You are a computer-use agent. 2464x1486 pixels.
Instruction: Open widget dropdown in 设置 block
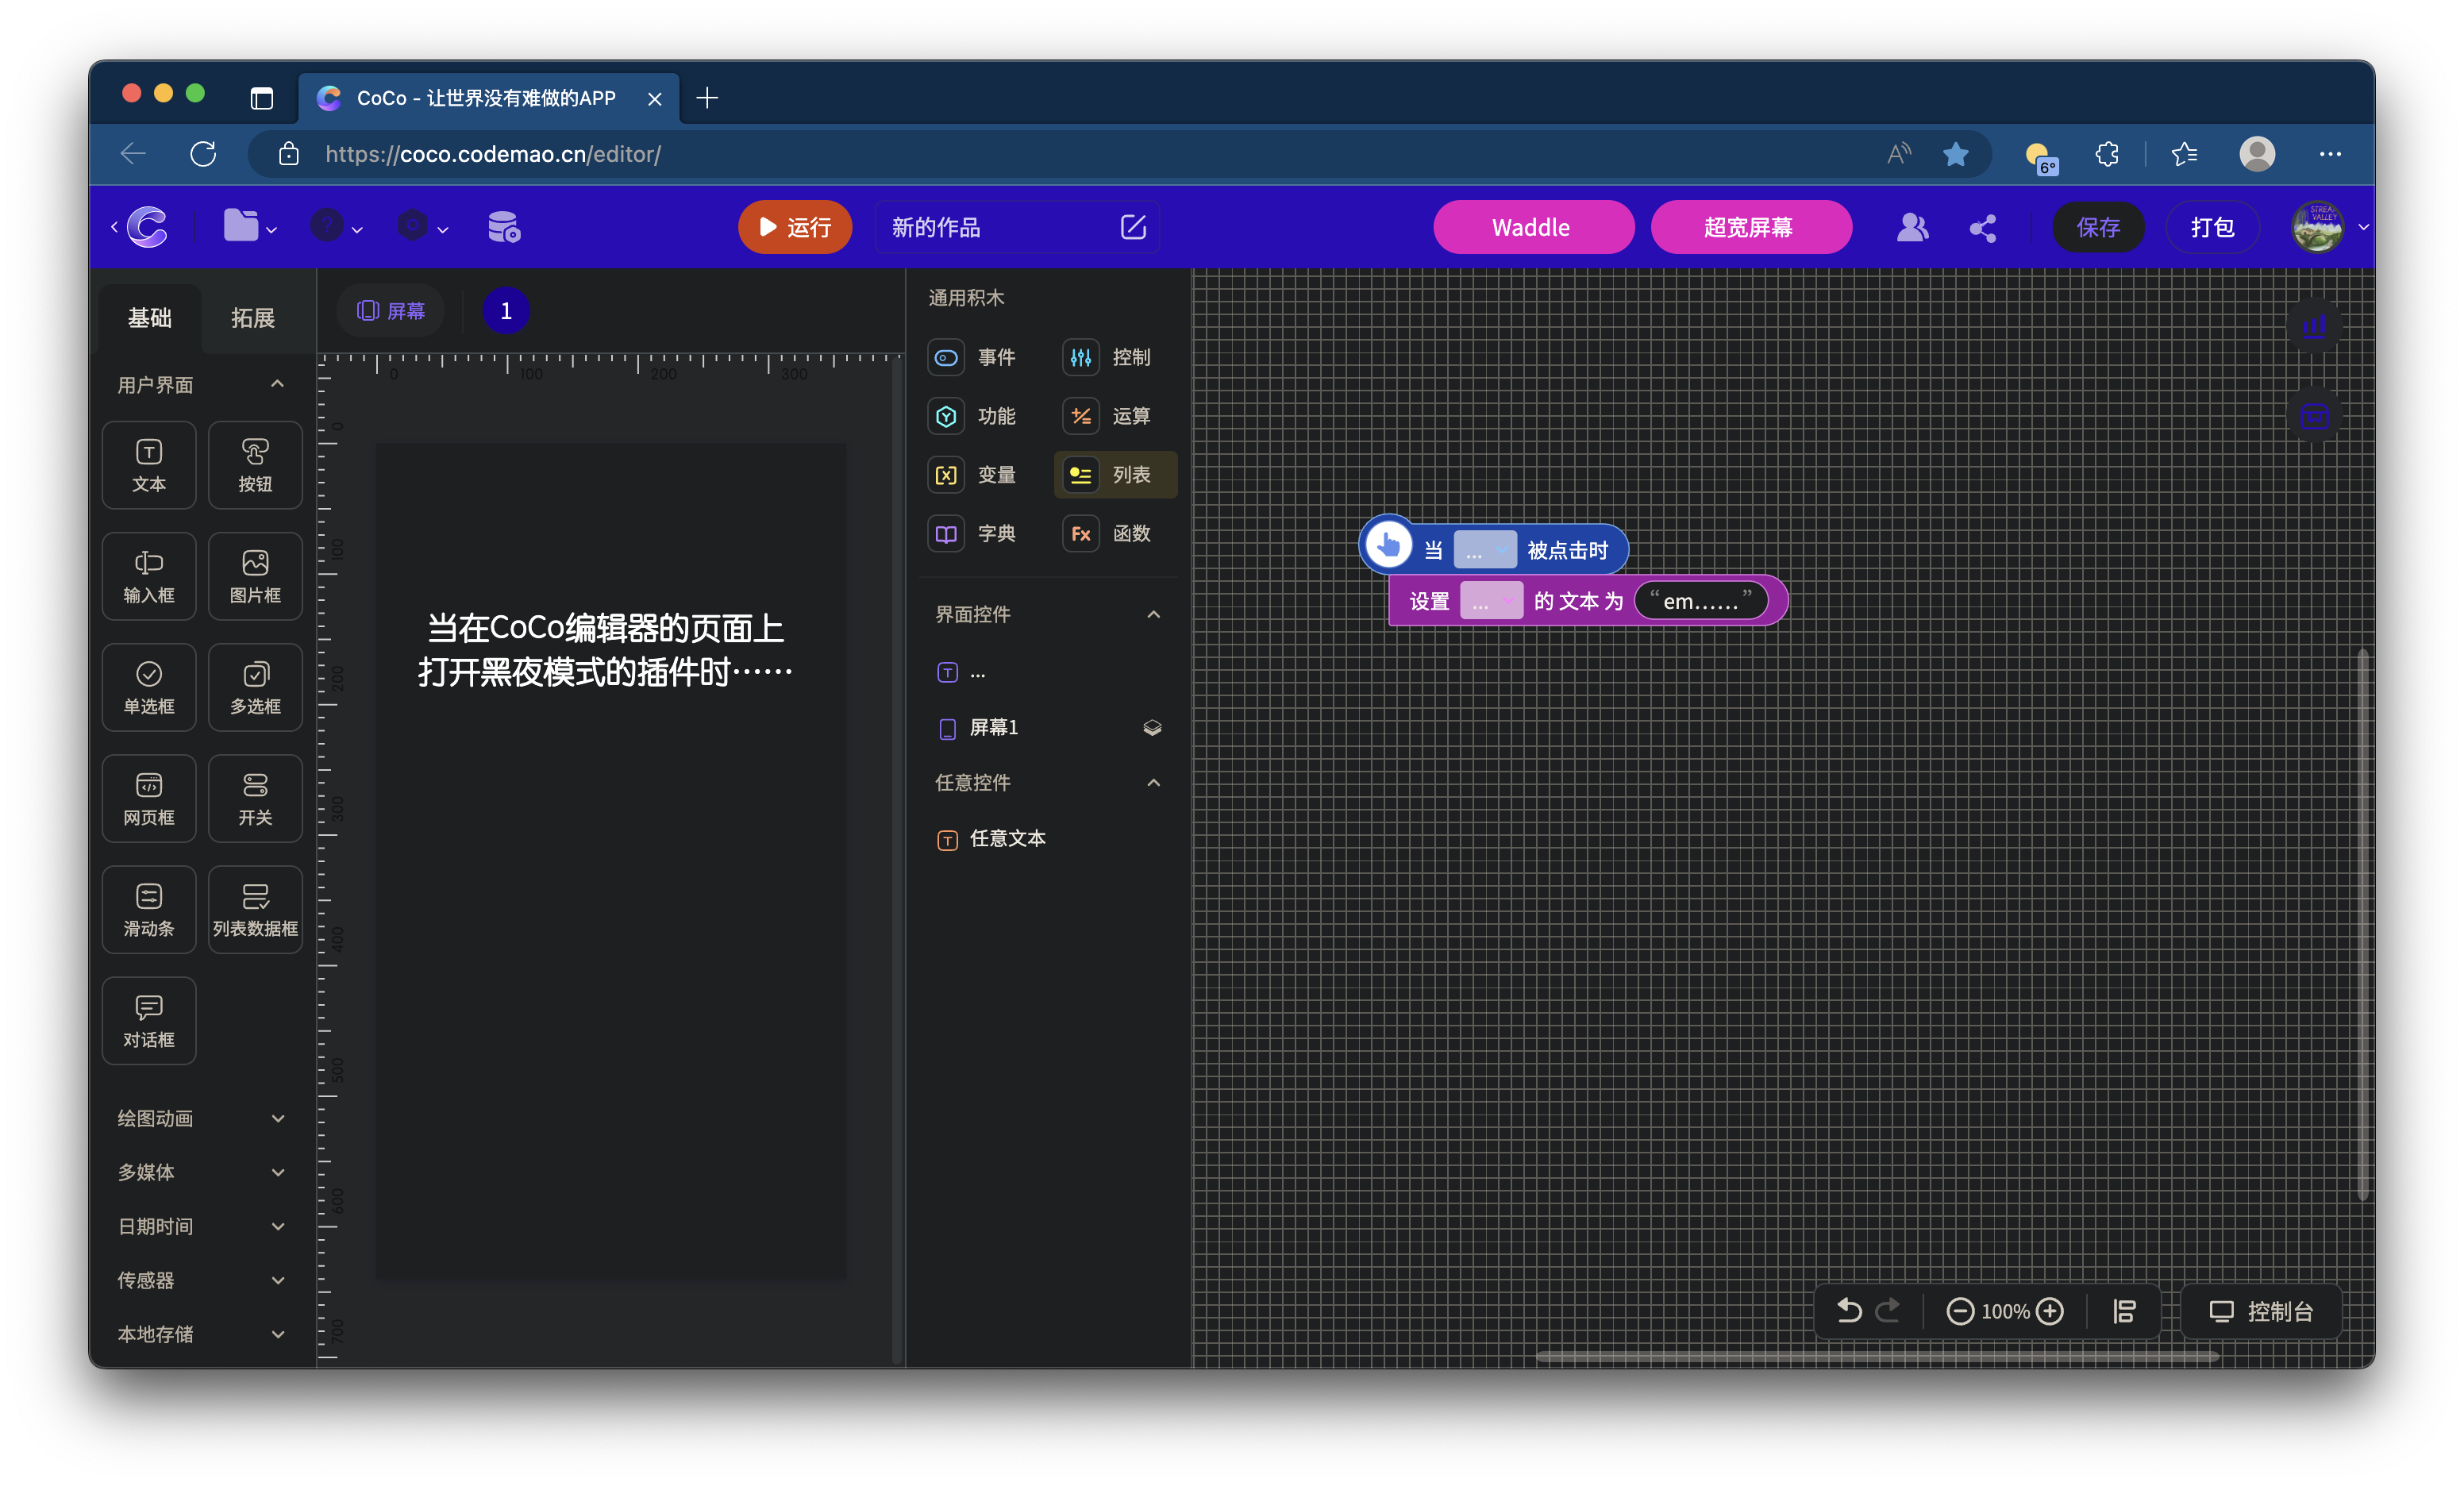tap(1491, 601)
